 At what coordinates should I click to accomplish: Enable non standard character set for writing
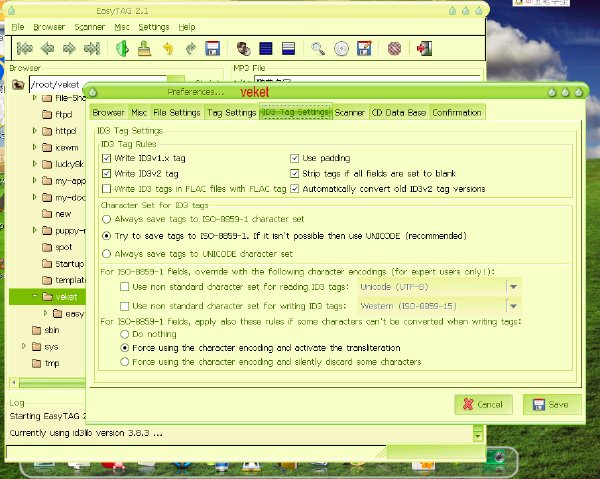(x=124, y=306)
